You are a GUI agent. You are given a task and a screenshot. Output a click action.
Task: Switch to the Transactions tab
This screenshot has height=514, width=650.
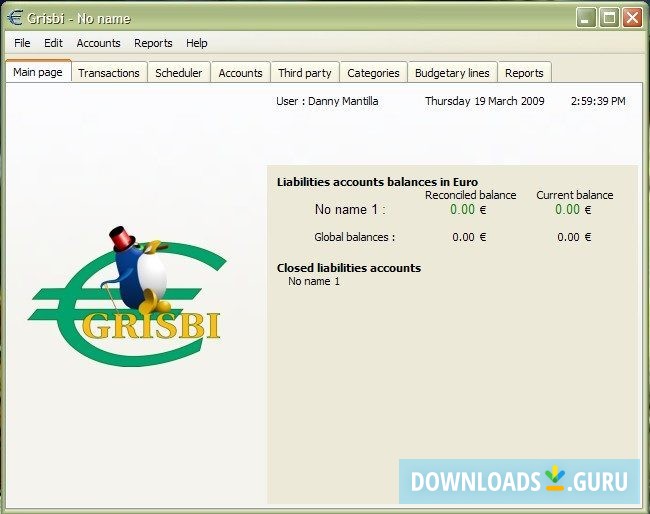[109, 73]
